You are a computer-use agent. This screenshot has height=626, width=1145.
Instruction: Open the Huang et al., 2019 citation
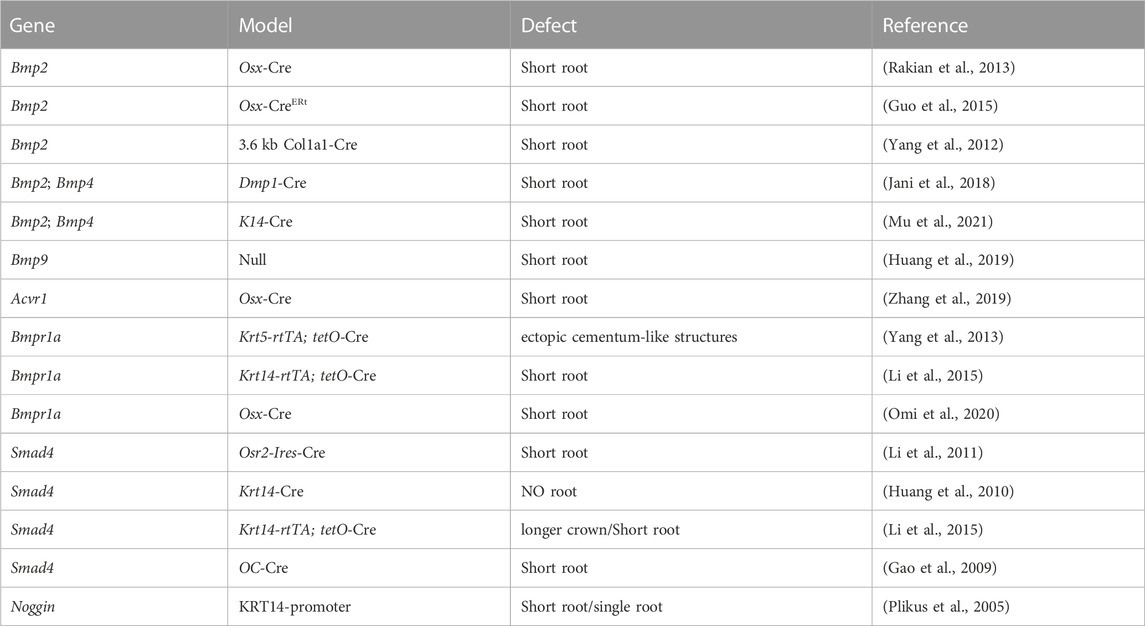(x=948, y=259)
